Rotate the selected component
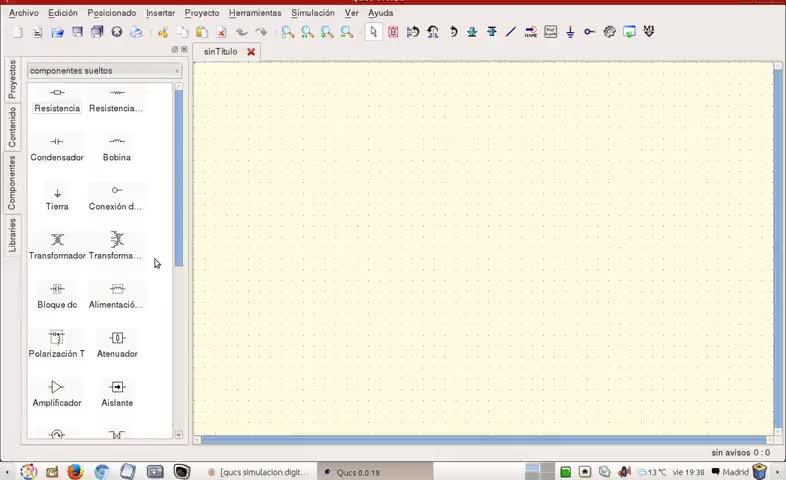The image size is (786, 480). [x=453, y=32]
